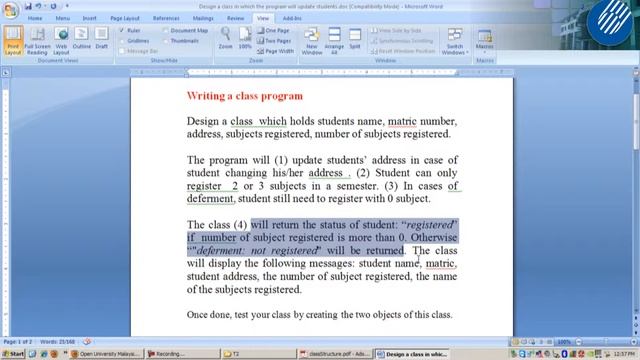Click the system tray clock
The height and width of the screenshot is (360, 640).
[624, 354]
